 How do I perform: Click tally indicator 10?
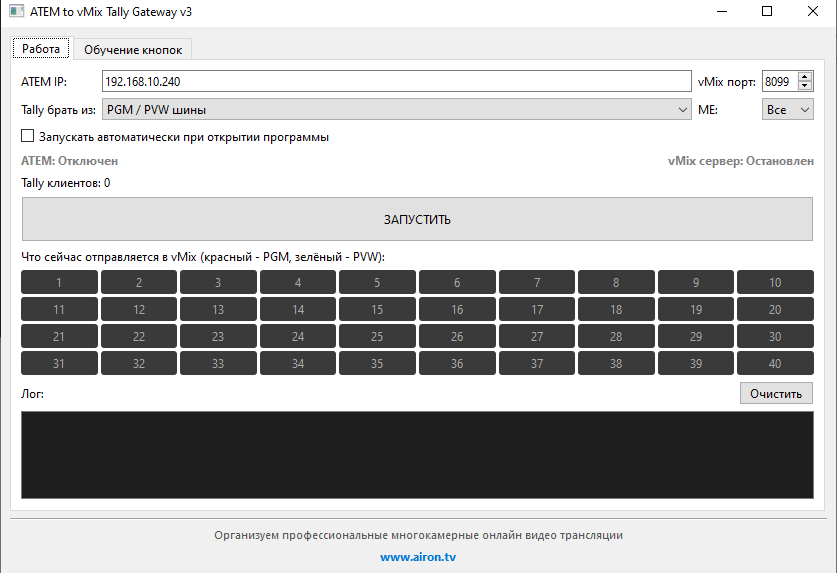tap(776, 282)
